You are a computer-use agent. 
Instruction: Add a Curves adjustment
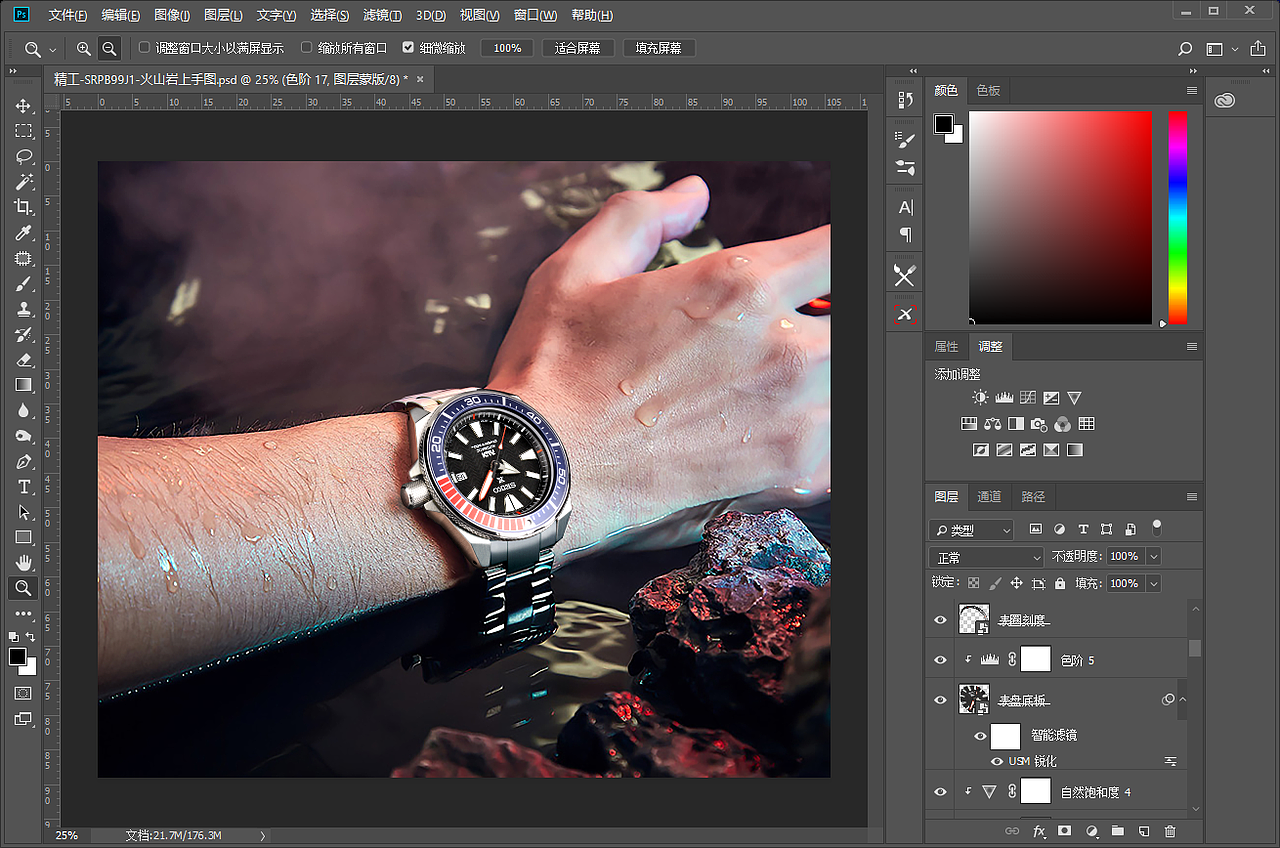1027,398
